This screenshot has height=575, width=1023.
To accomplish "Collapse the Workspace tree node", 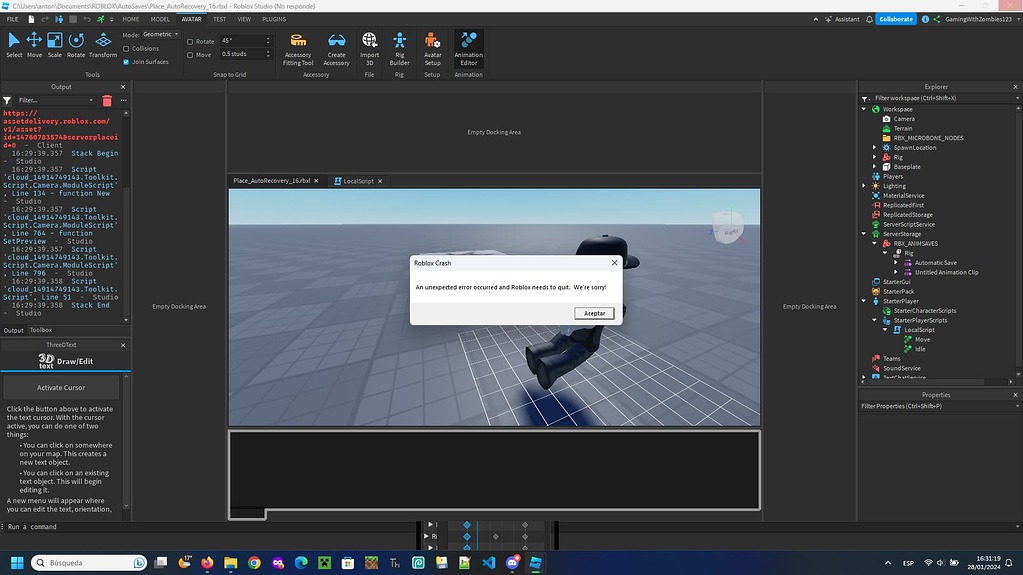I will pos(864,109).
